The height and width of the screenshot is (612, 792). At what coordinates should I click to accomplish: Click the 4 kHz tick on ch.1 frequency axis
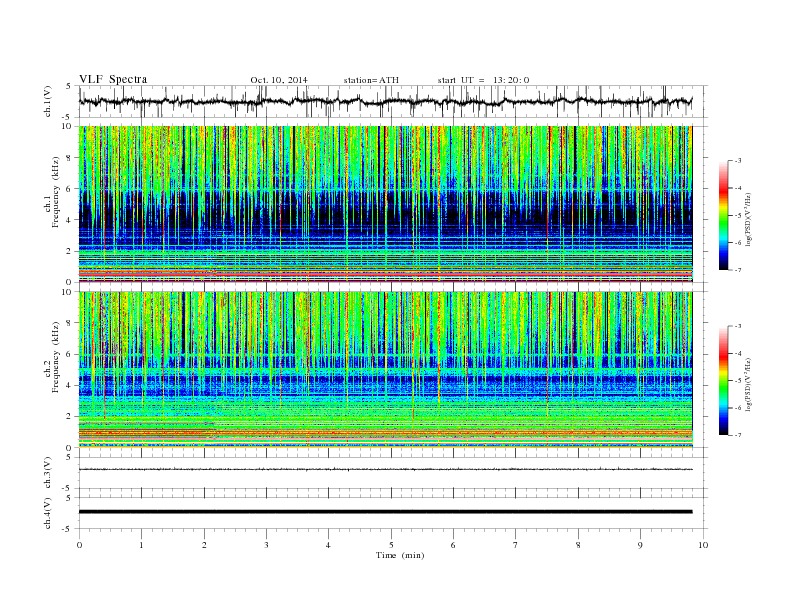pos(70,220)
